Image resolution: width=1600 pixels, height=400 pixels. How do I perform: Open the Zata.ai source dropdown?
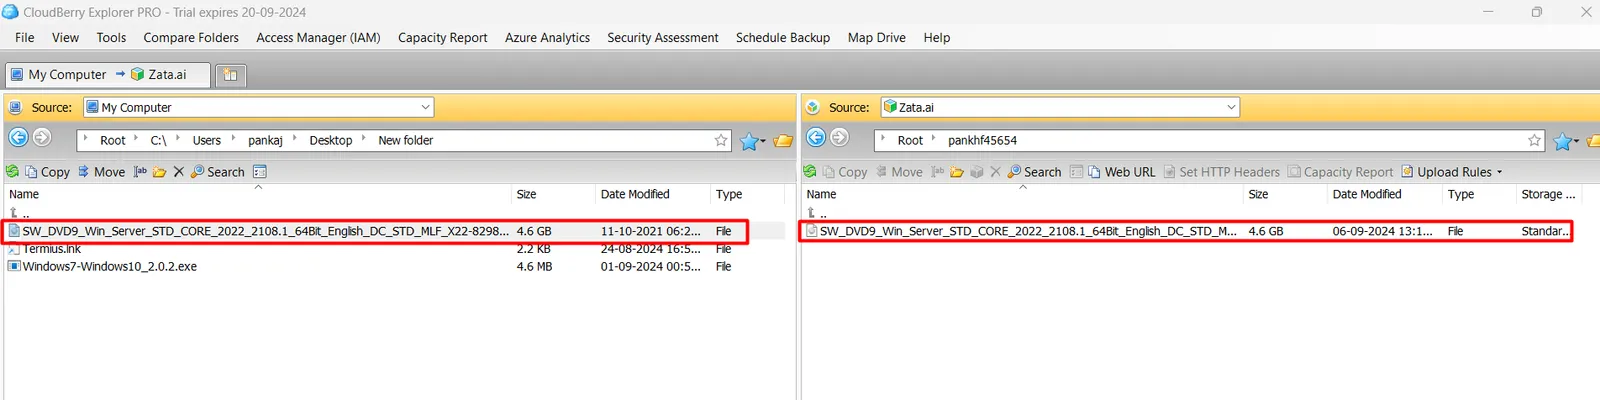(1231, 107)
